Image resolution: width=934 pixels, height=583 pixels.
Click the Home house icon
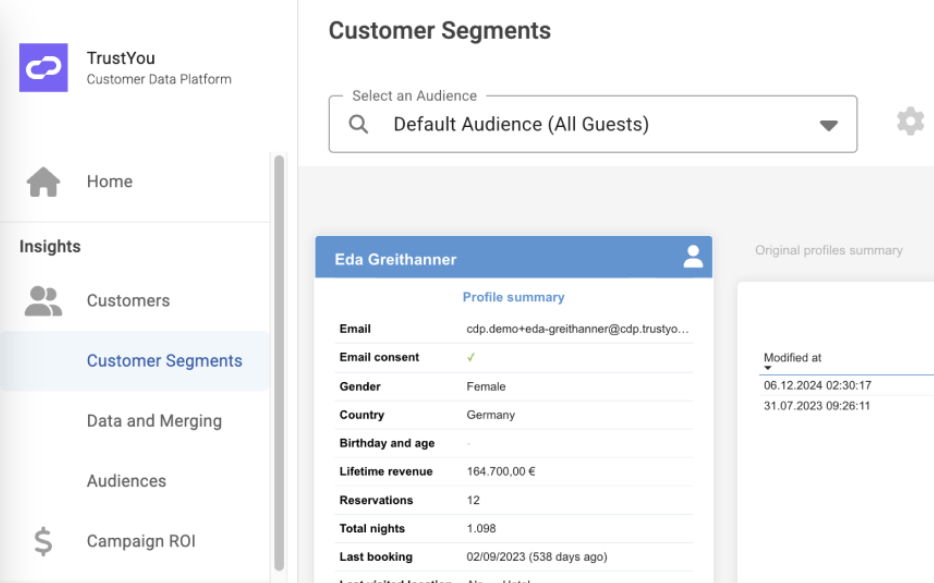[x=43, y=182]
